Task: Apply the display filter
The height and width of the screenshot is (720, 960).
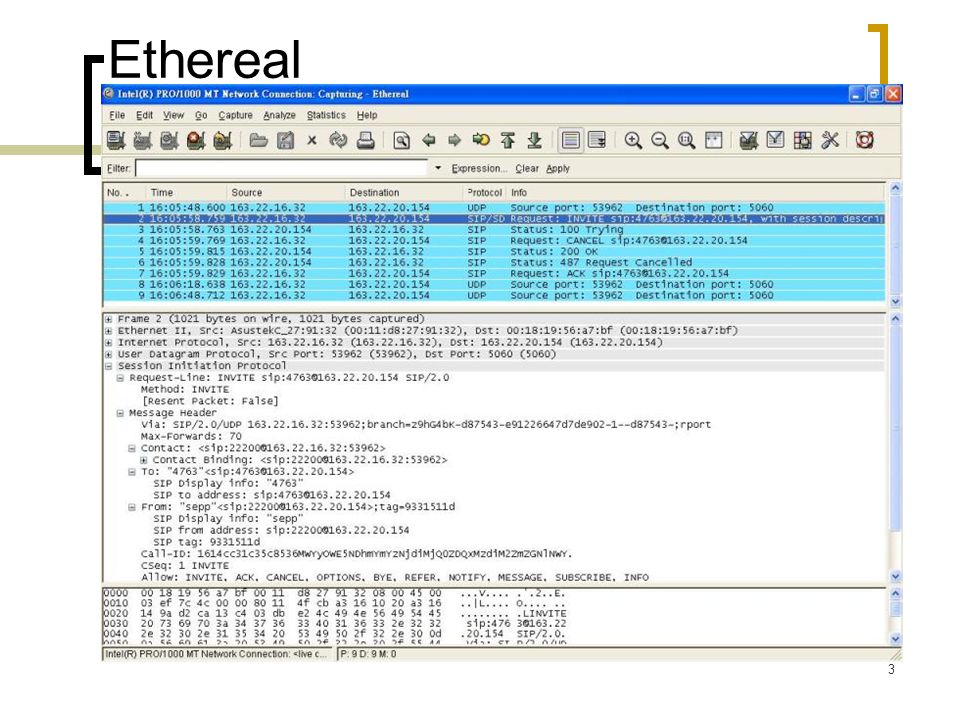Action: (558, 168)
